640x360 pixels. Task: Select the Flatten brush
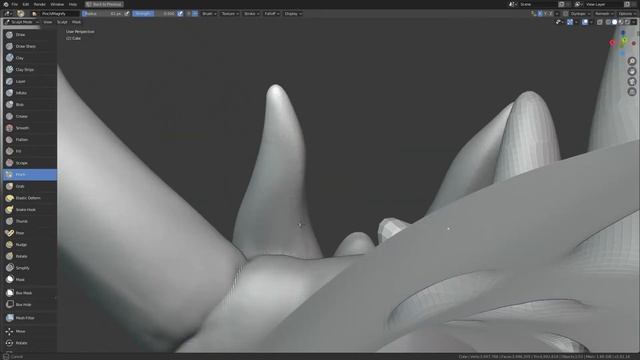point(29,140)
